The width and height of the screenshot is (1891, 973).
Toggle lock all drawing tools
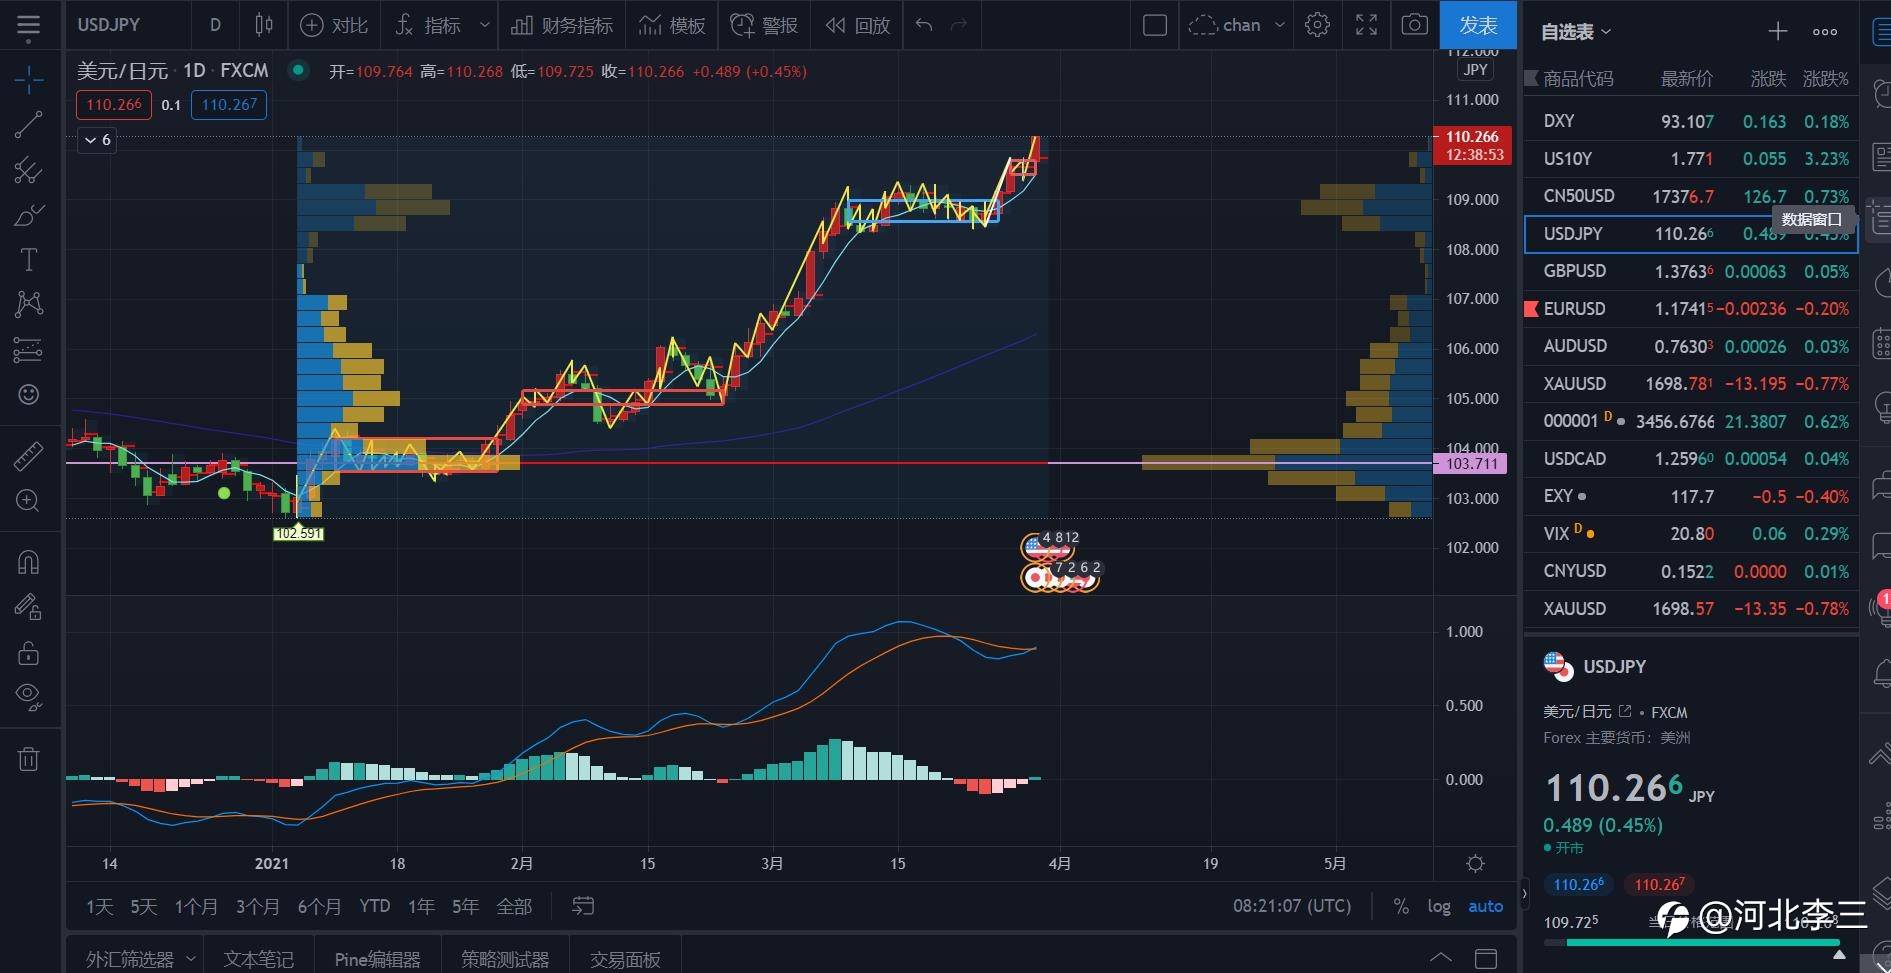(28, 653)
